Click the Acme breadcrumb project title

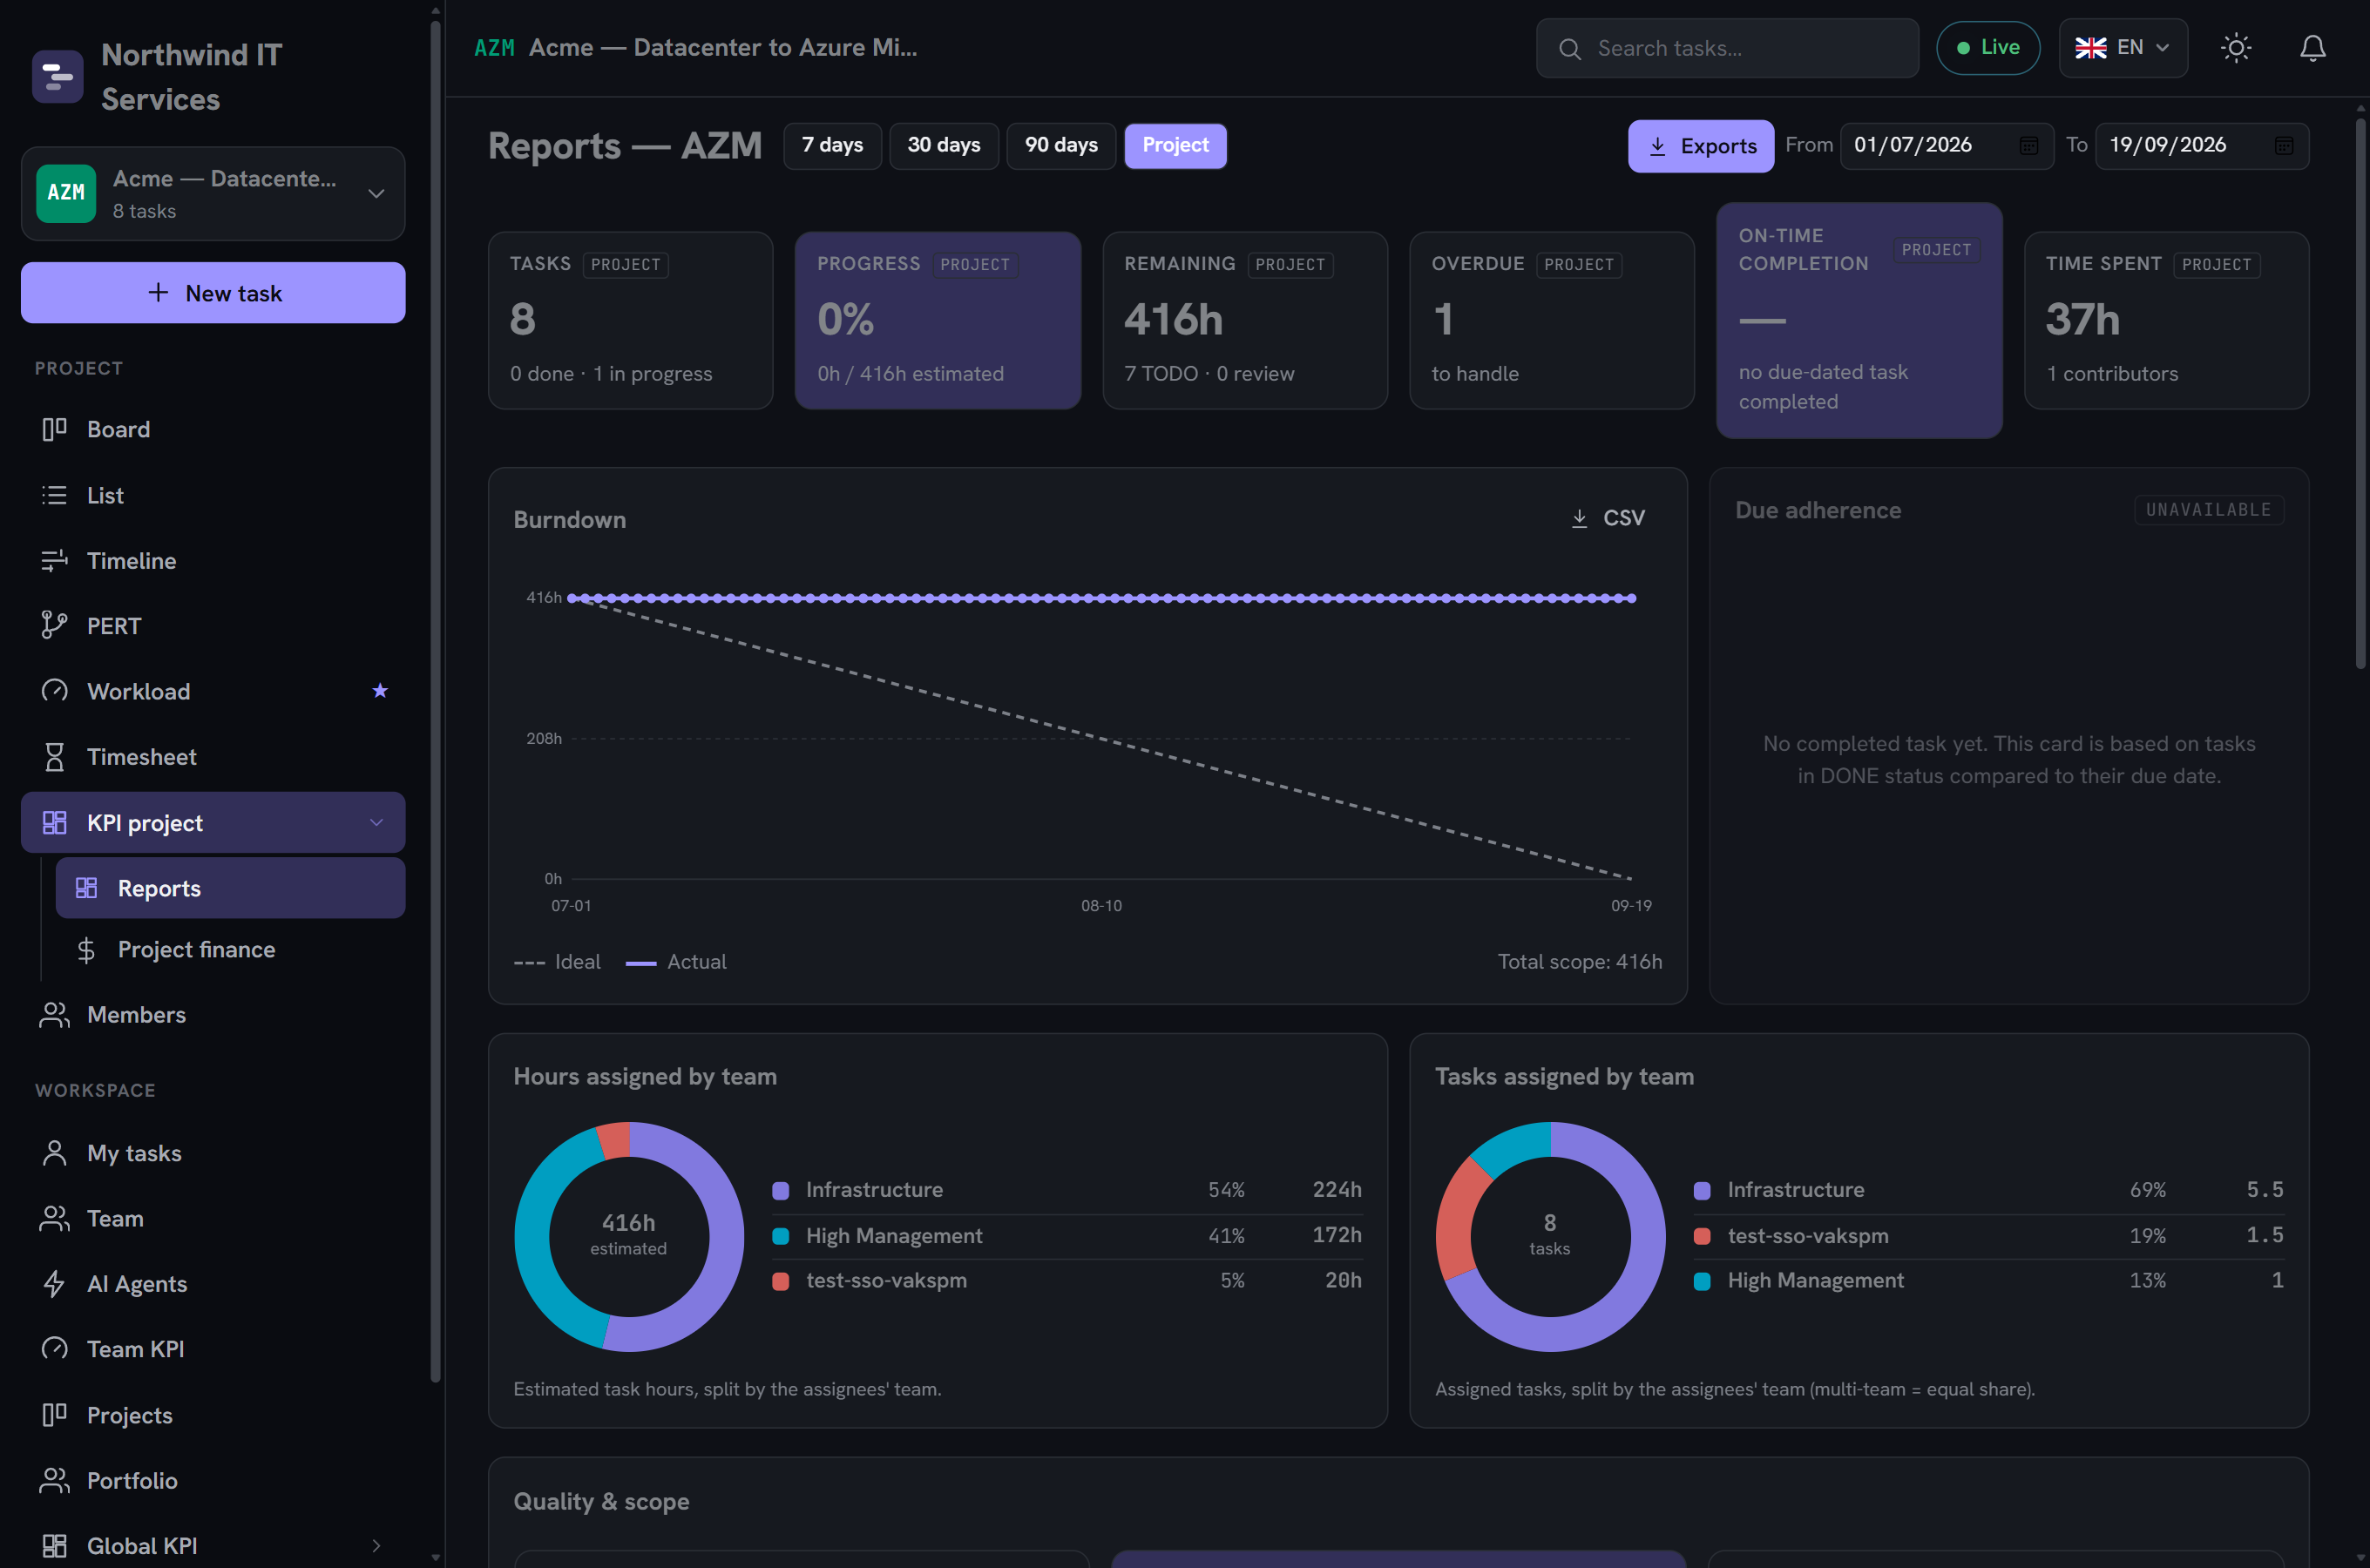coord(722,48)
